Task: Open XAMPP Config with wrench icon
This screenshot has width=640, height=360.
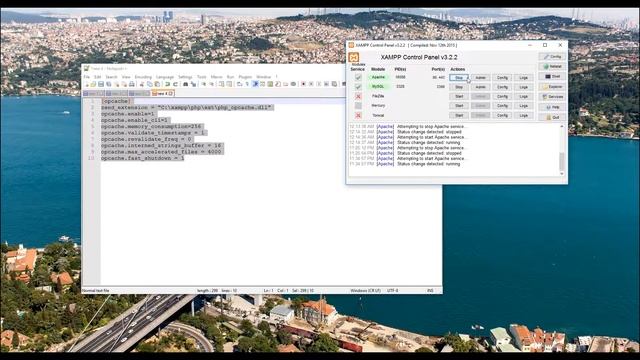Action: 552,56
